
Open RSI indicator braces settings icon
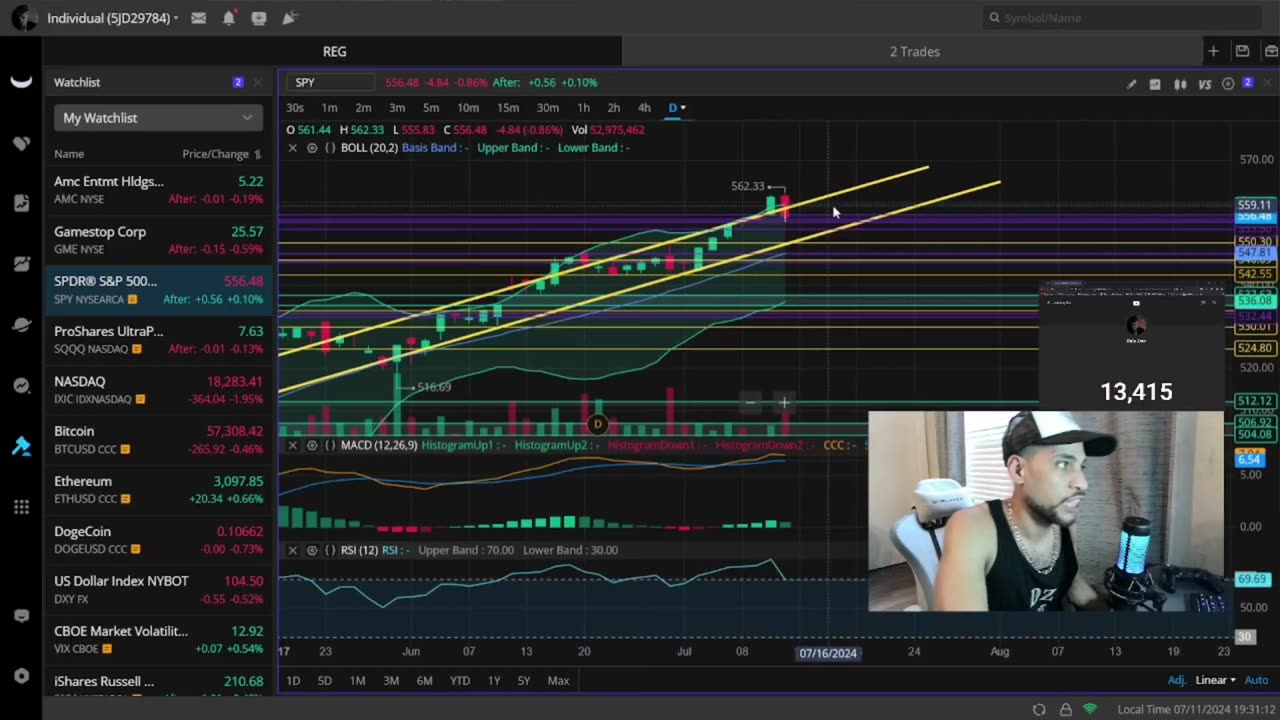point(330,550)
